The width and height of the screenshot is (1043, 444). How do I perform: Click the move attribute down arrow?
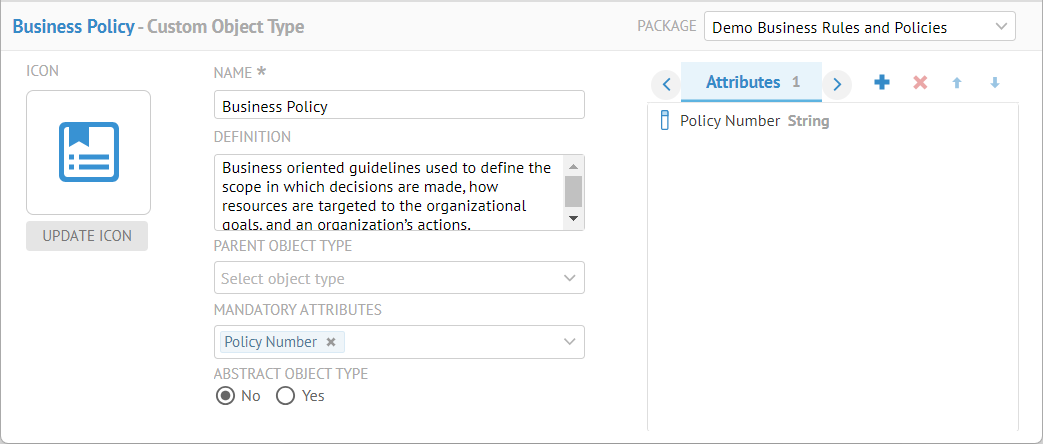(x=994, y=83)
